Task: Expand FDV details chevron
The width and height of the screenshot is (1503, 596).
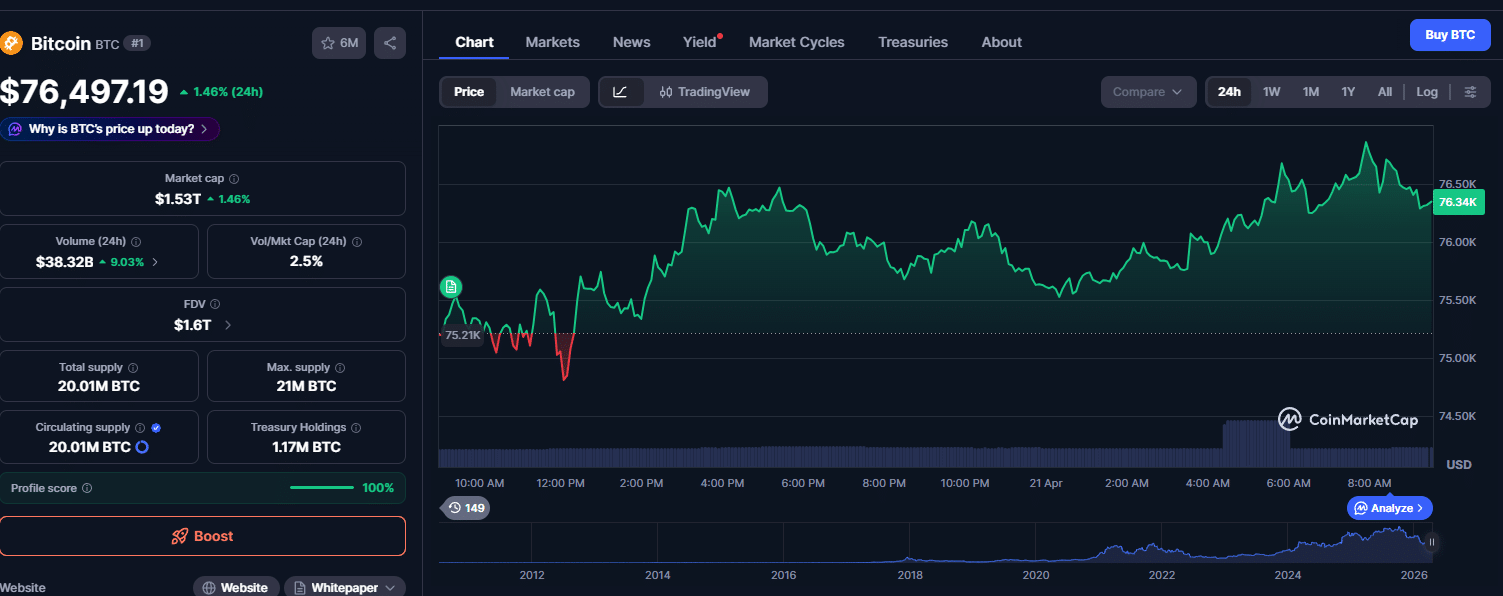Action: [228, 325]
